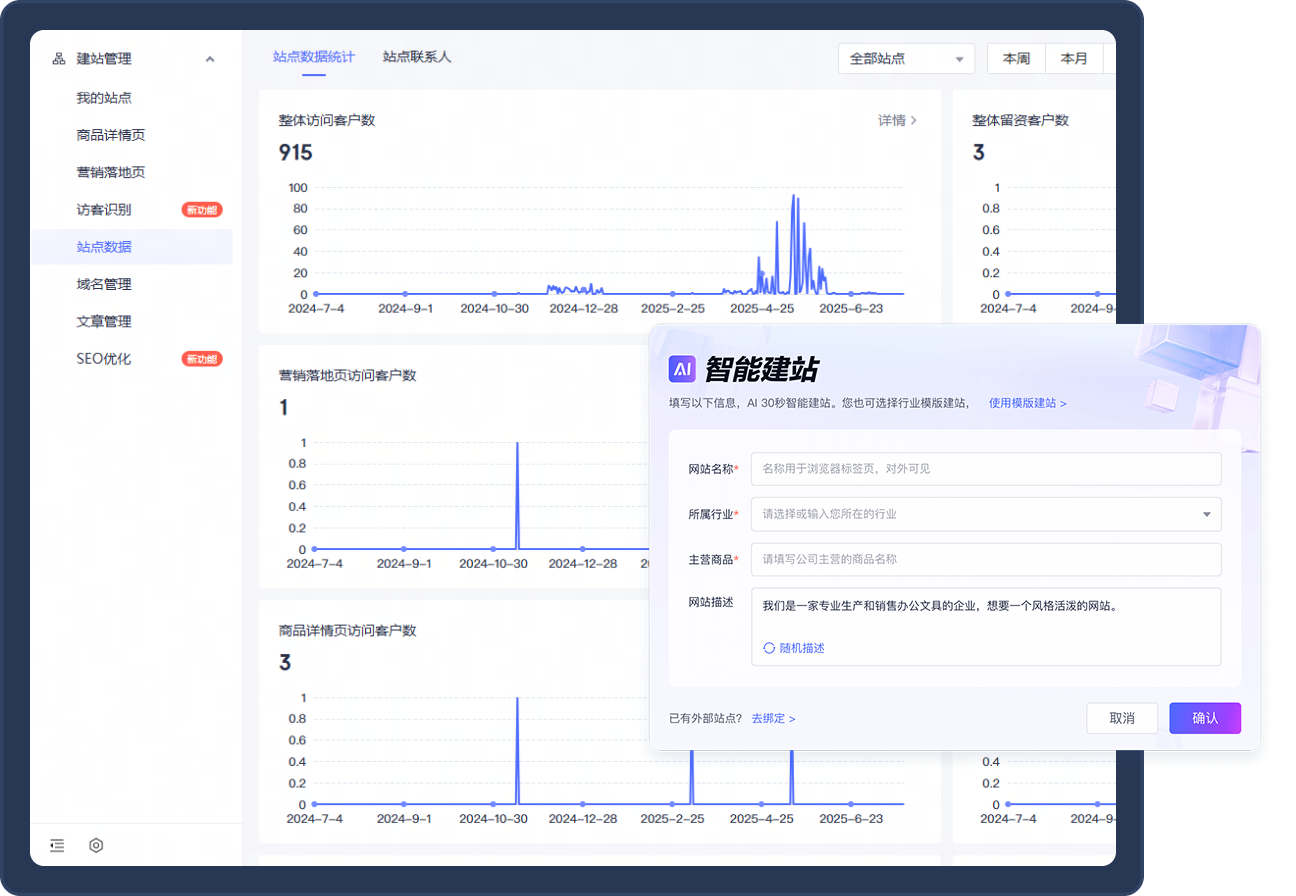Click the 新功能 badge beside 访客识别

click(201, 210)
